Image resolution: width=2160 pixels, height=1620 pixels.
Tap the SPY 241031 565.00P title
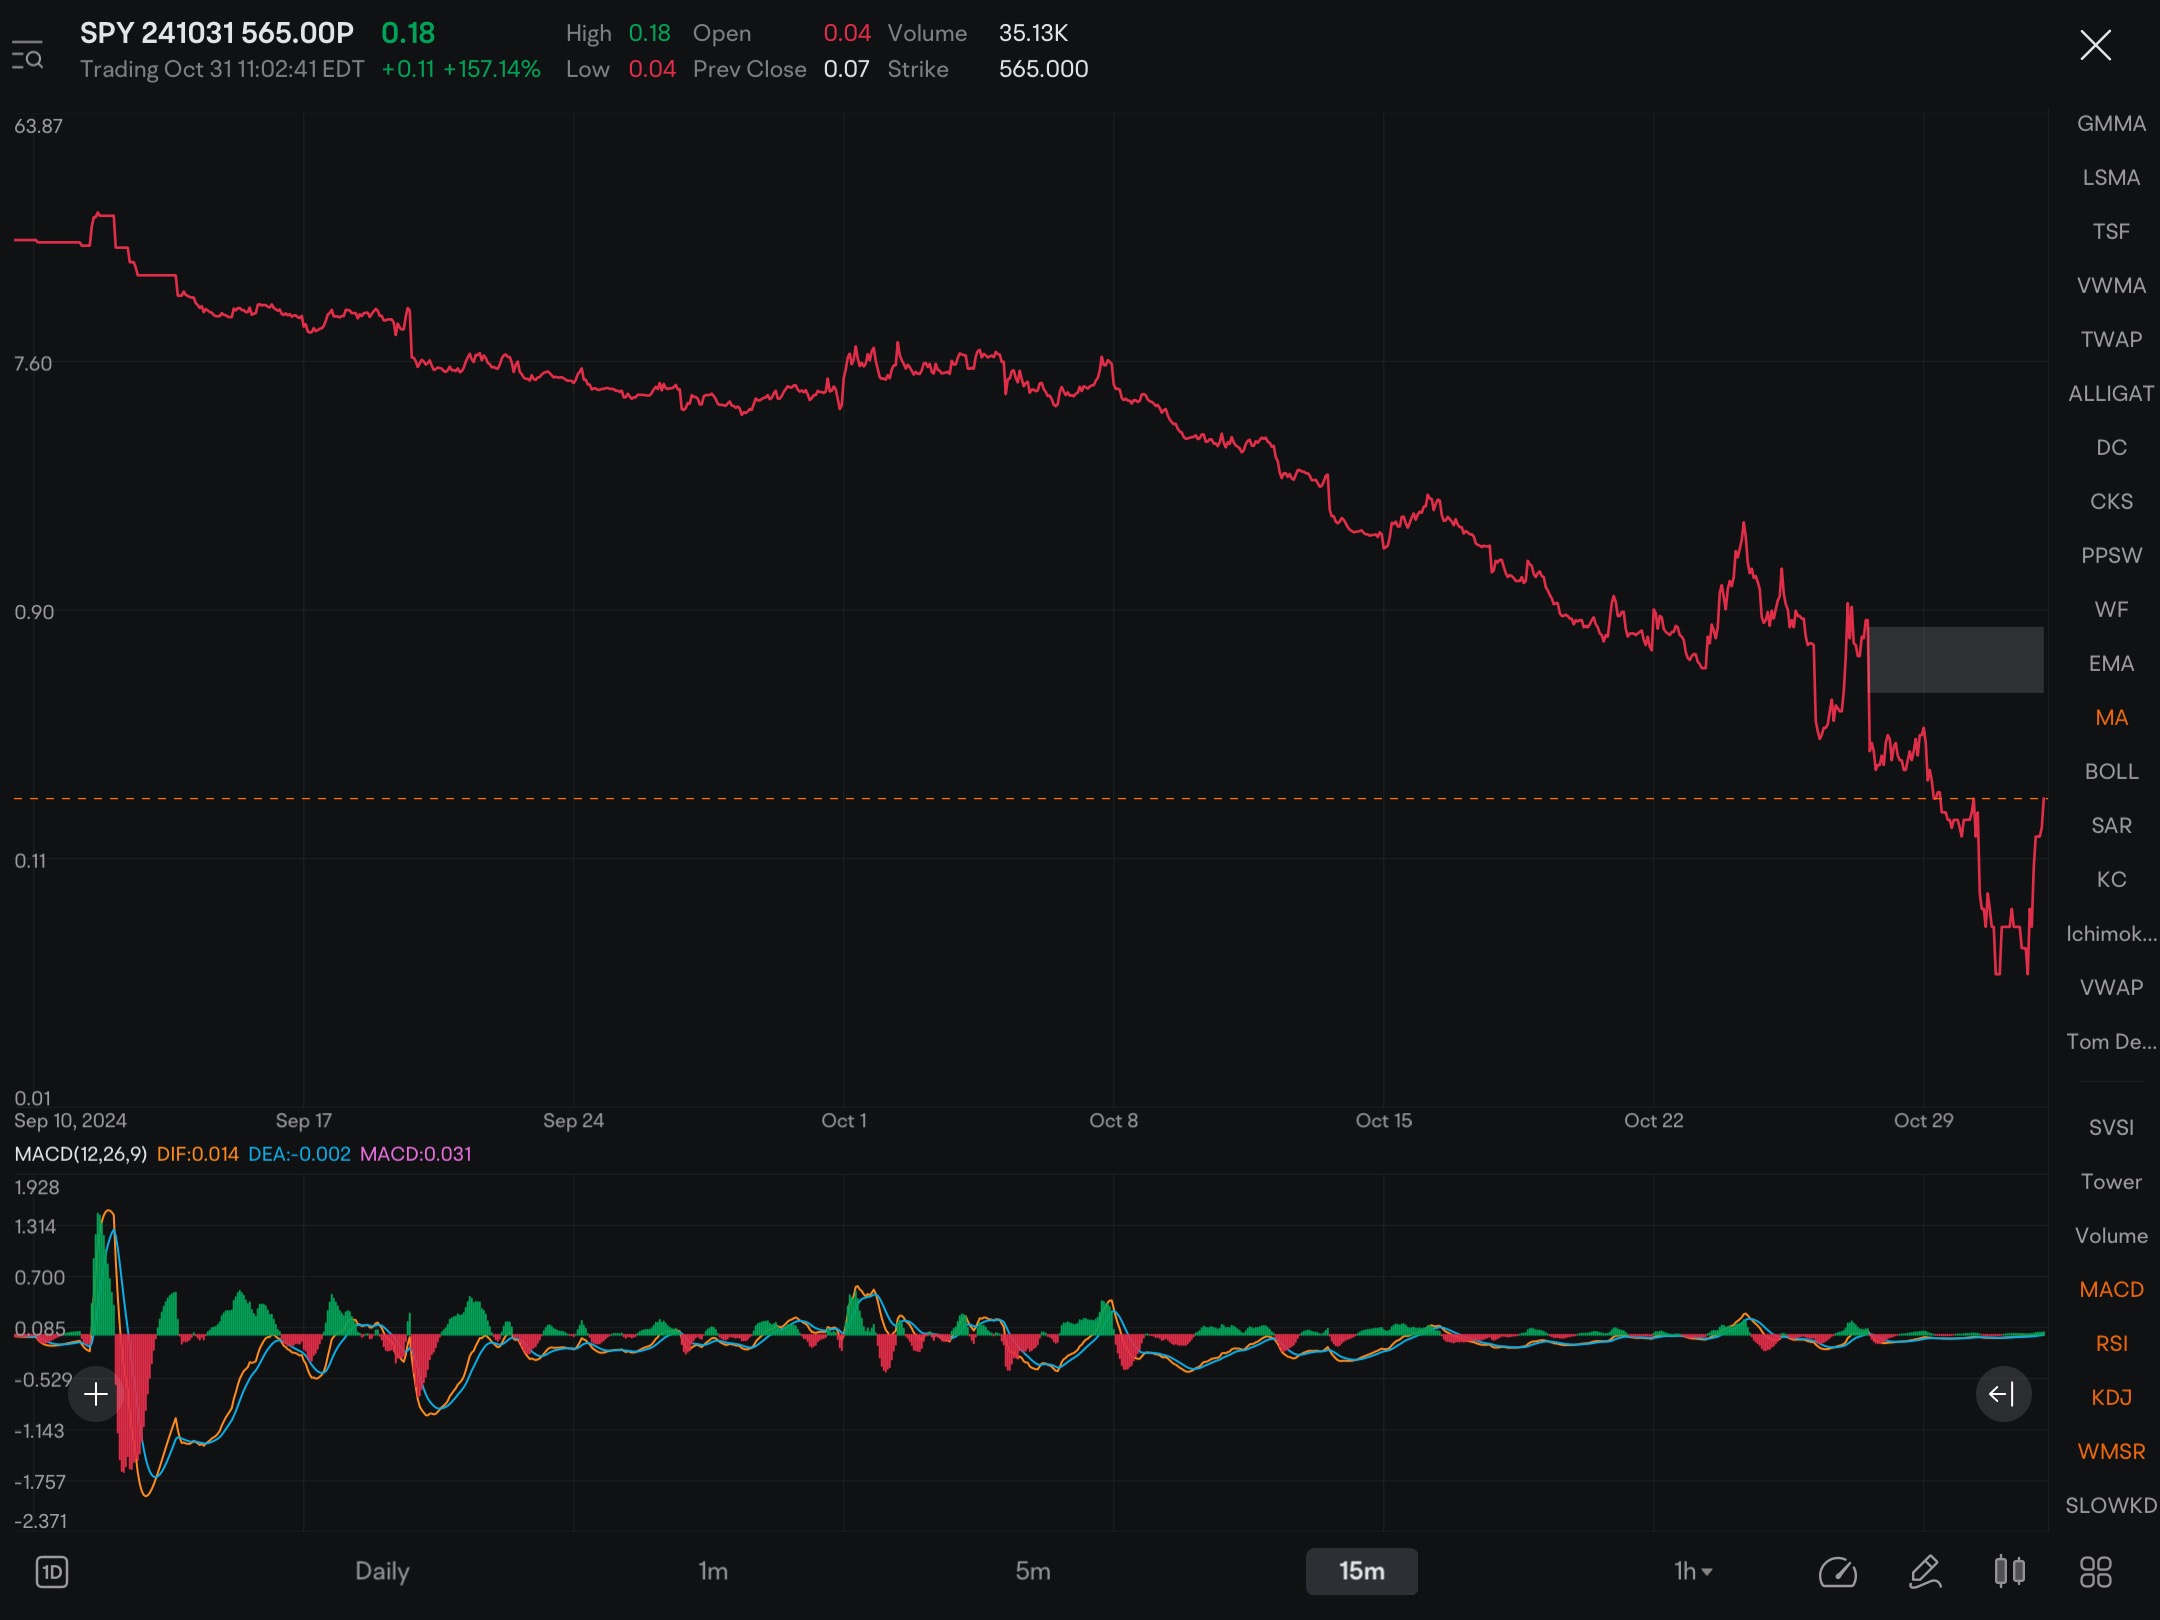pos(217,33)
